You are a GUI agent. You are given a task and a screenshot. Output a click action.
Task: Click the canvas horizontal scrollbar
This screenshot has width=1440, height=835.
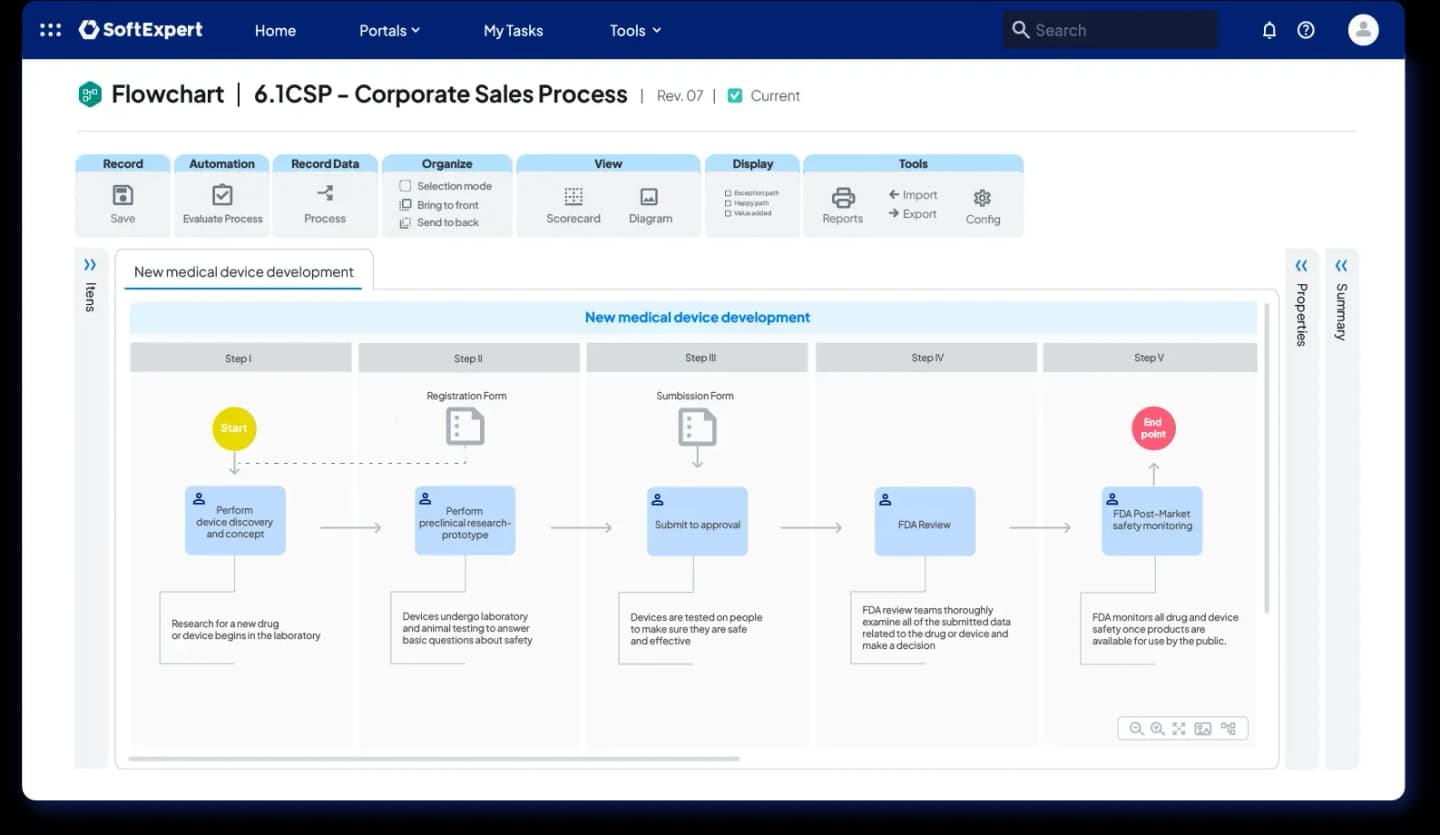434,759
